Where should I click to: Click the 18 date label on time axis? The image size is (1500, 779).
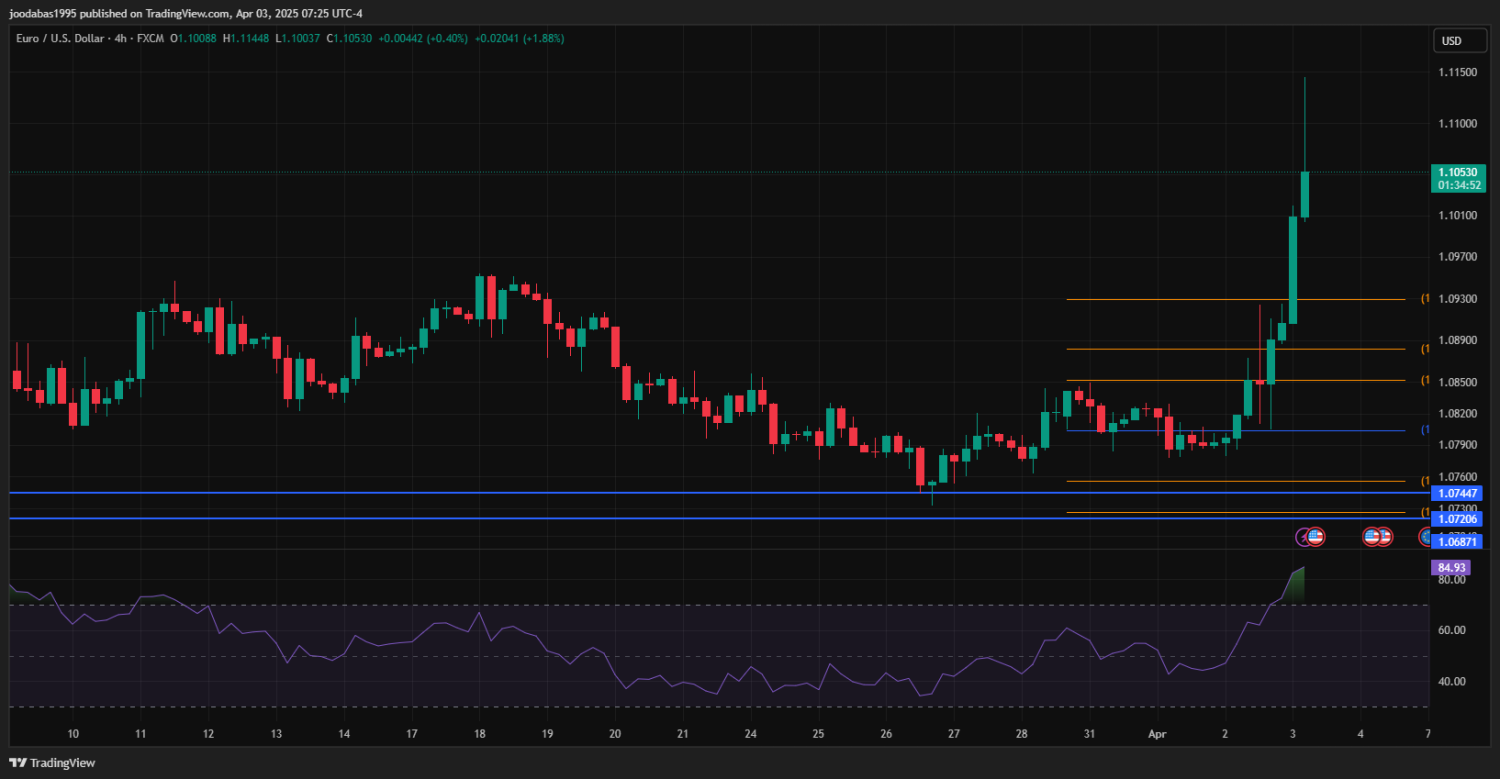(479, 734)
